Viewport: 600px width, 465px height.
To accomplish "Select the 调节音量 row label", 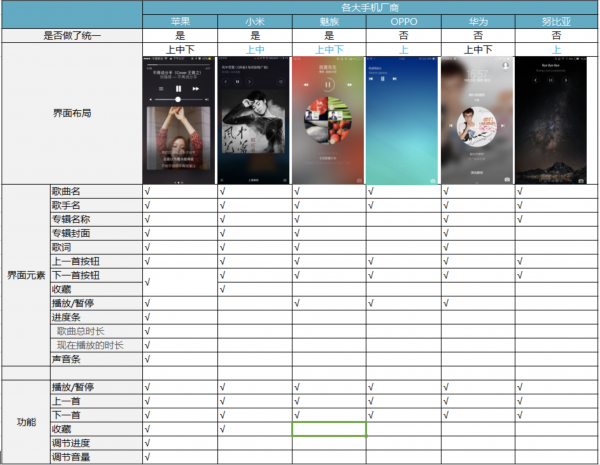I will tap(96, 457).
